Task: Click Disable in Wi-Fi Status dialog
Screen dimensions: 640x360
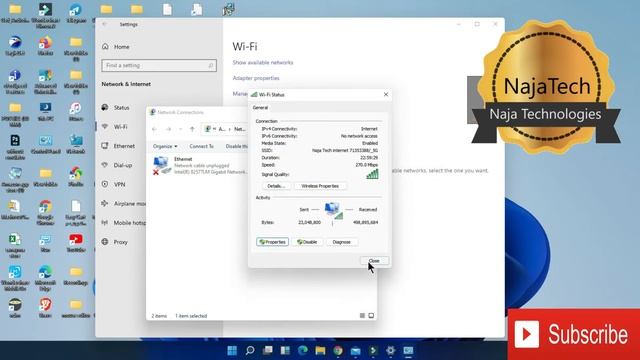Action: pos(307,242)
